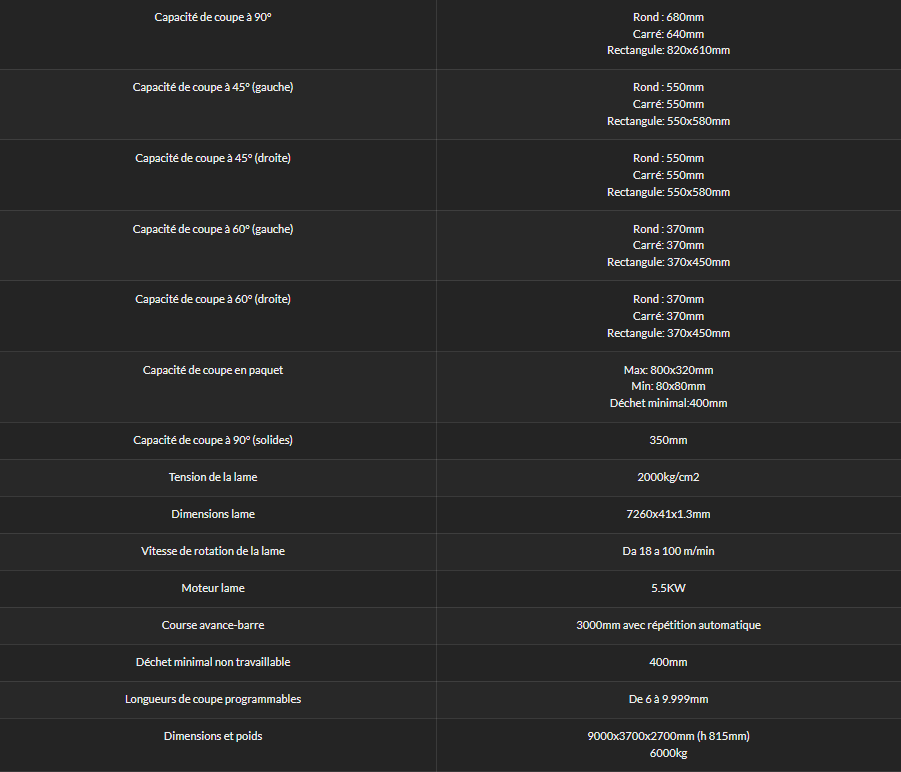Click the '7260x41x1.3mm' blade dimension value

coord(668,514)
